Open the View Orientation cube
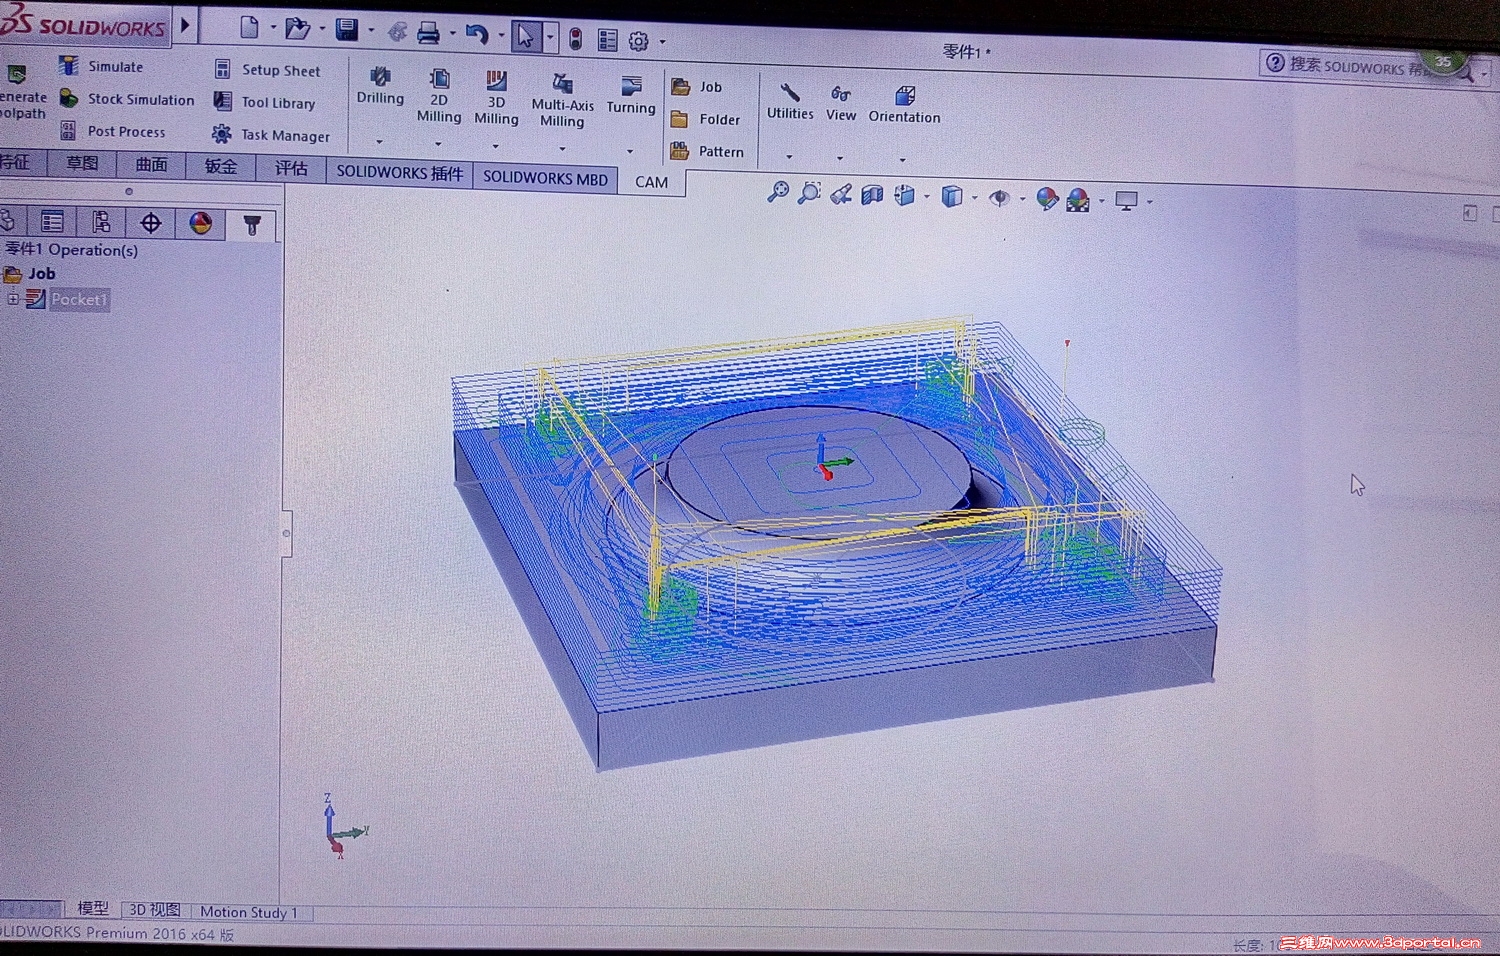The width and height of the screenshot is (1500, 956). pos(905,196)
